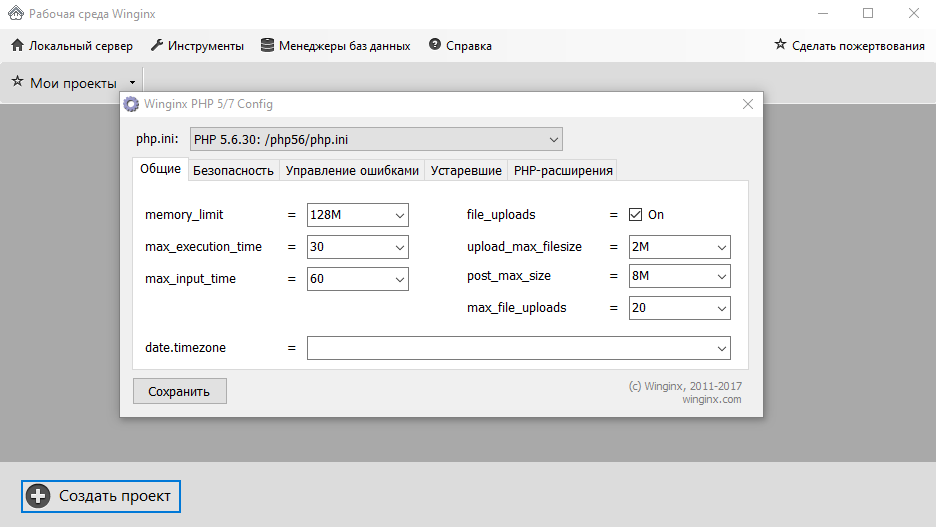Viewport: 936px width, 527px height.
Task: Open the winginx.com link
Action: pos(712,399)
